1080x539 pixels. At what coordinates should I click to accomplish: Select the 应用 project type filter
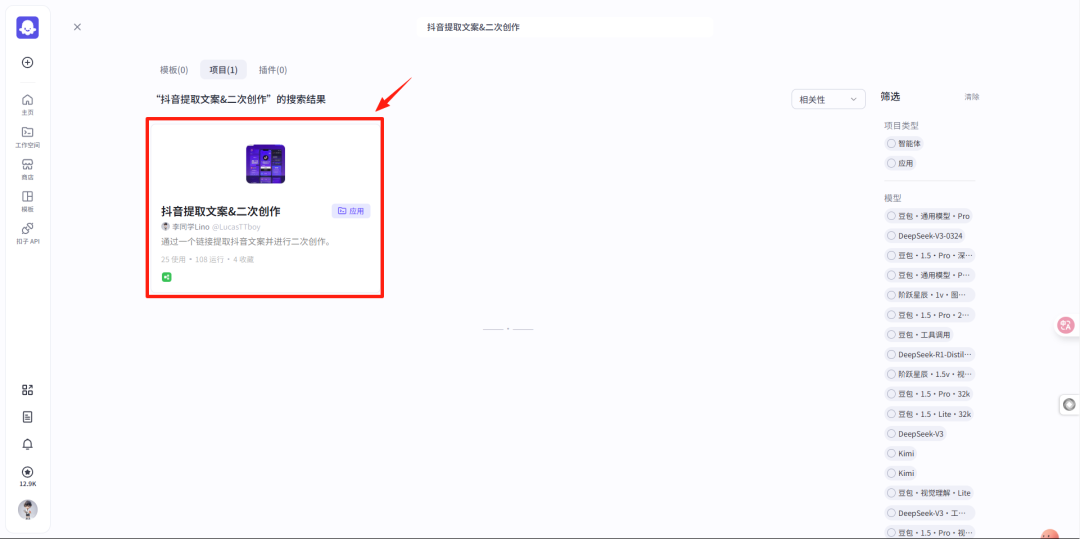pyautogui.click(x=901, y=164)
